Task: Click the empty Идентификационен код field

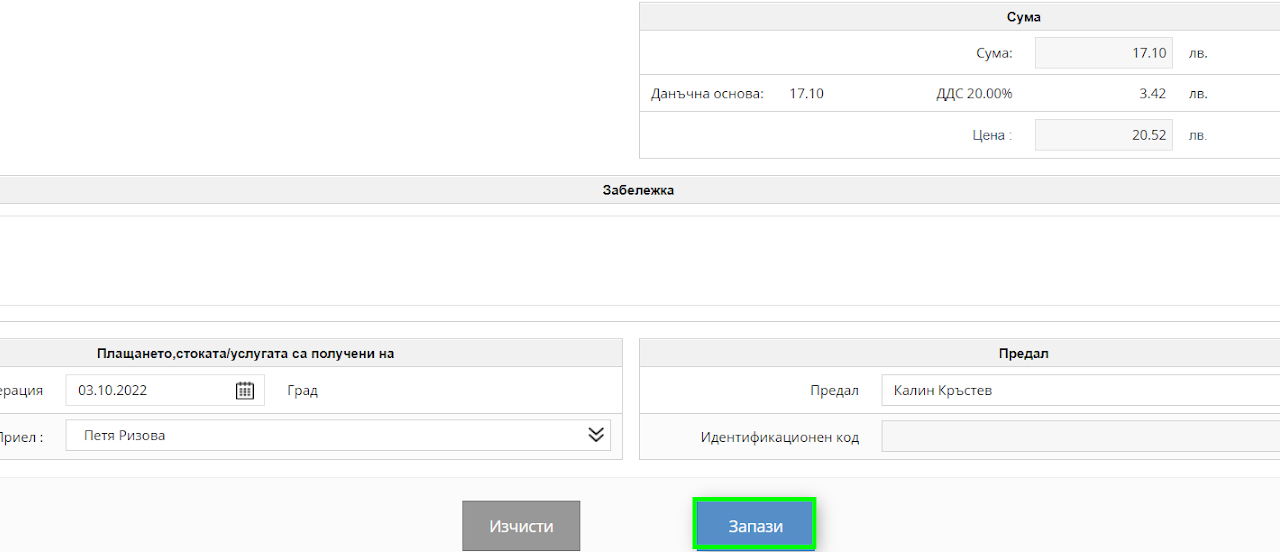Action: pos(1080,437)
